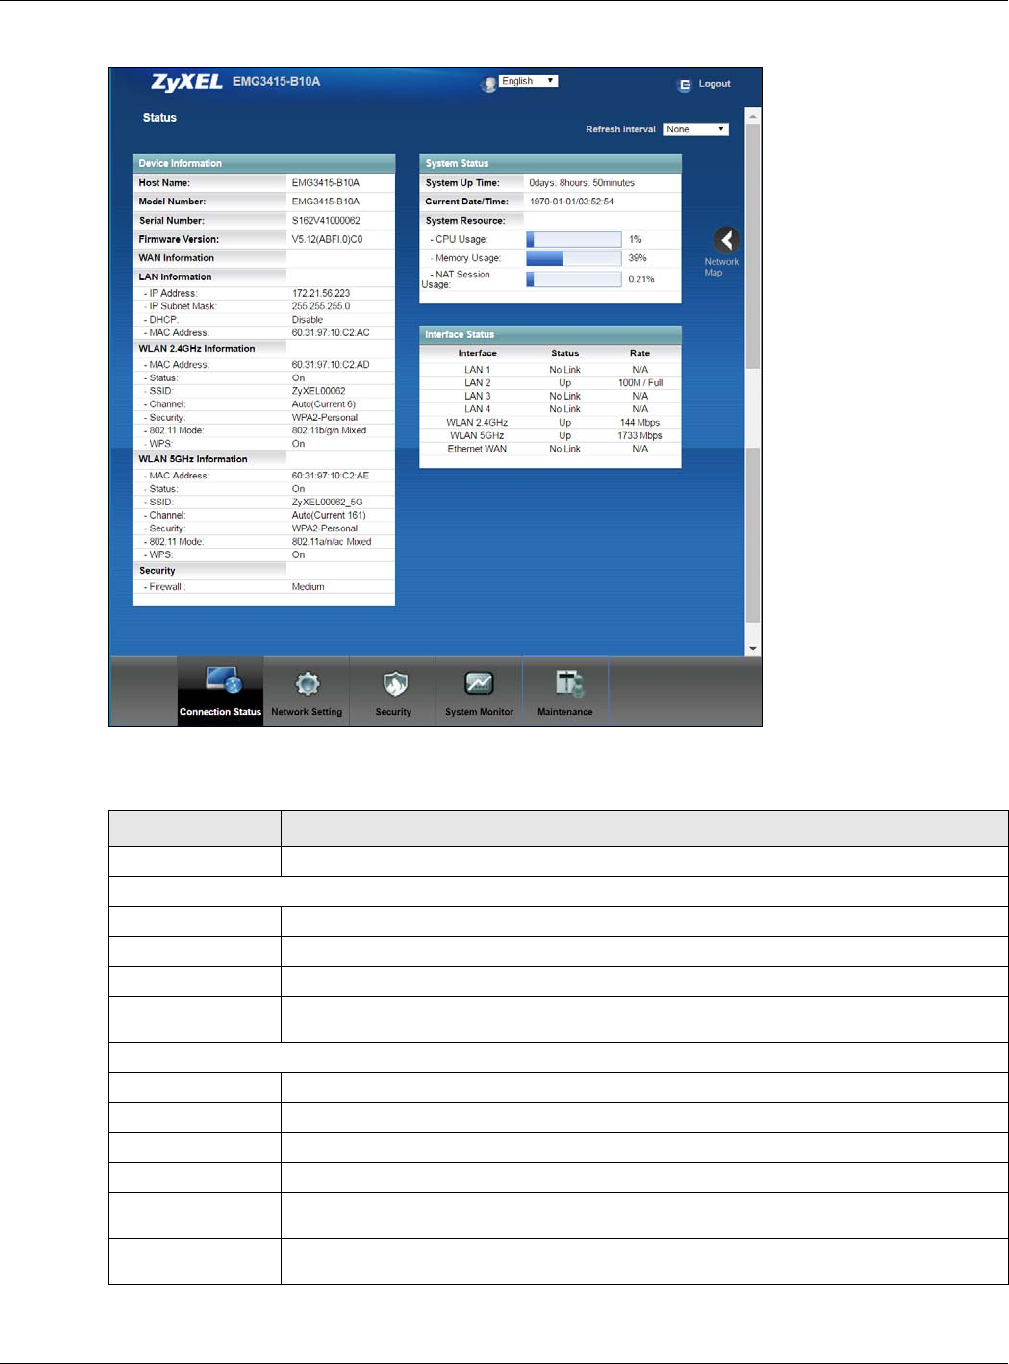Click the Memory Usage progress bar

(x=574, y=258)
